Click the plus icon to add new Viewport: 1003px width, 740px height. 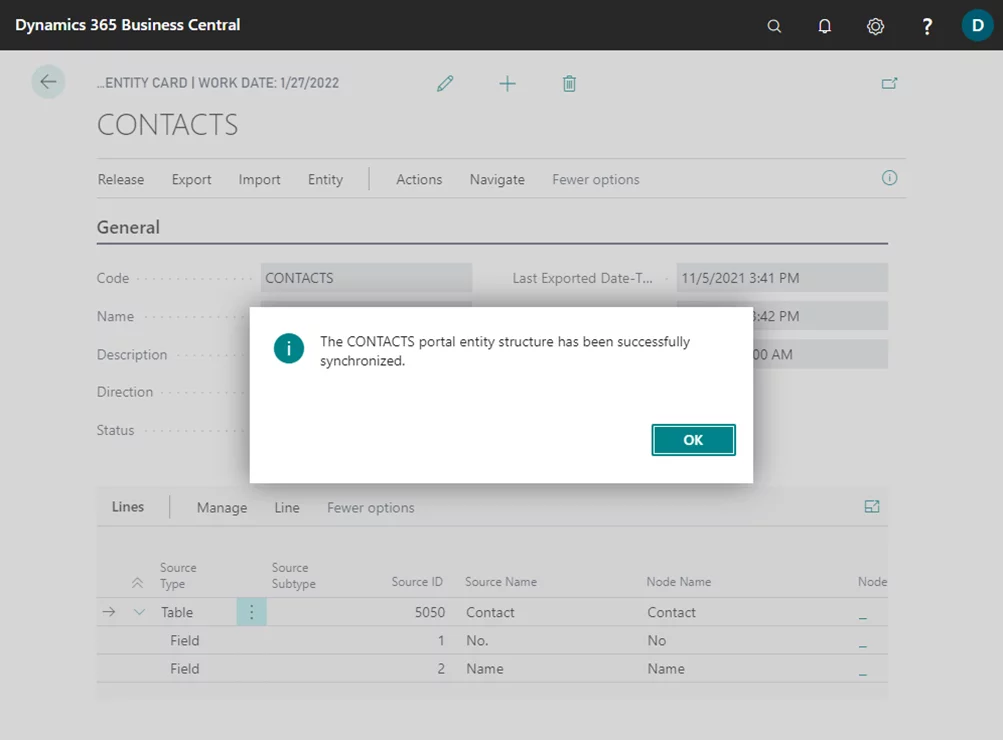pyautogui.click(x=507, y=84)
